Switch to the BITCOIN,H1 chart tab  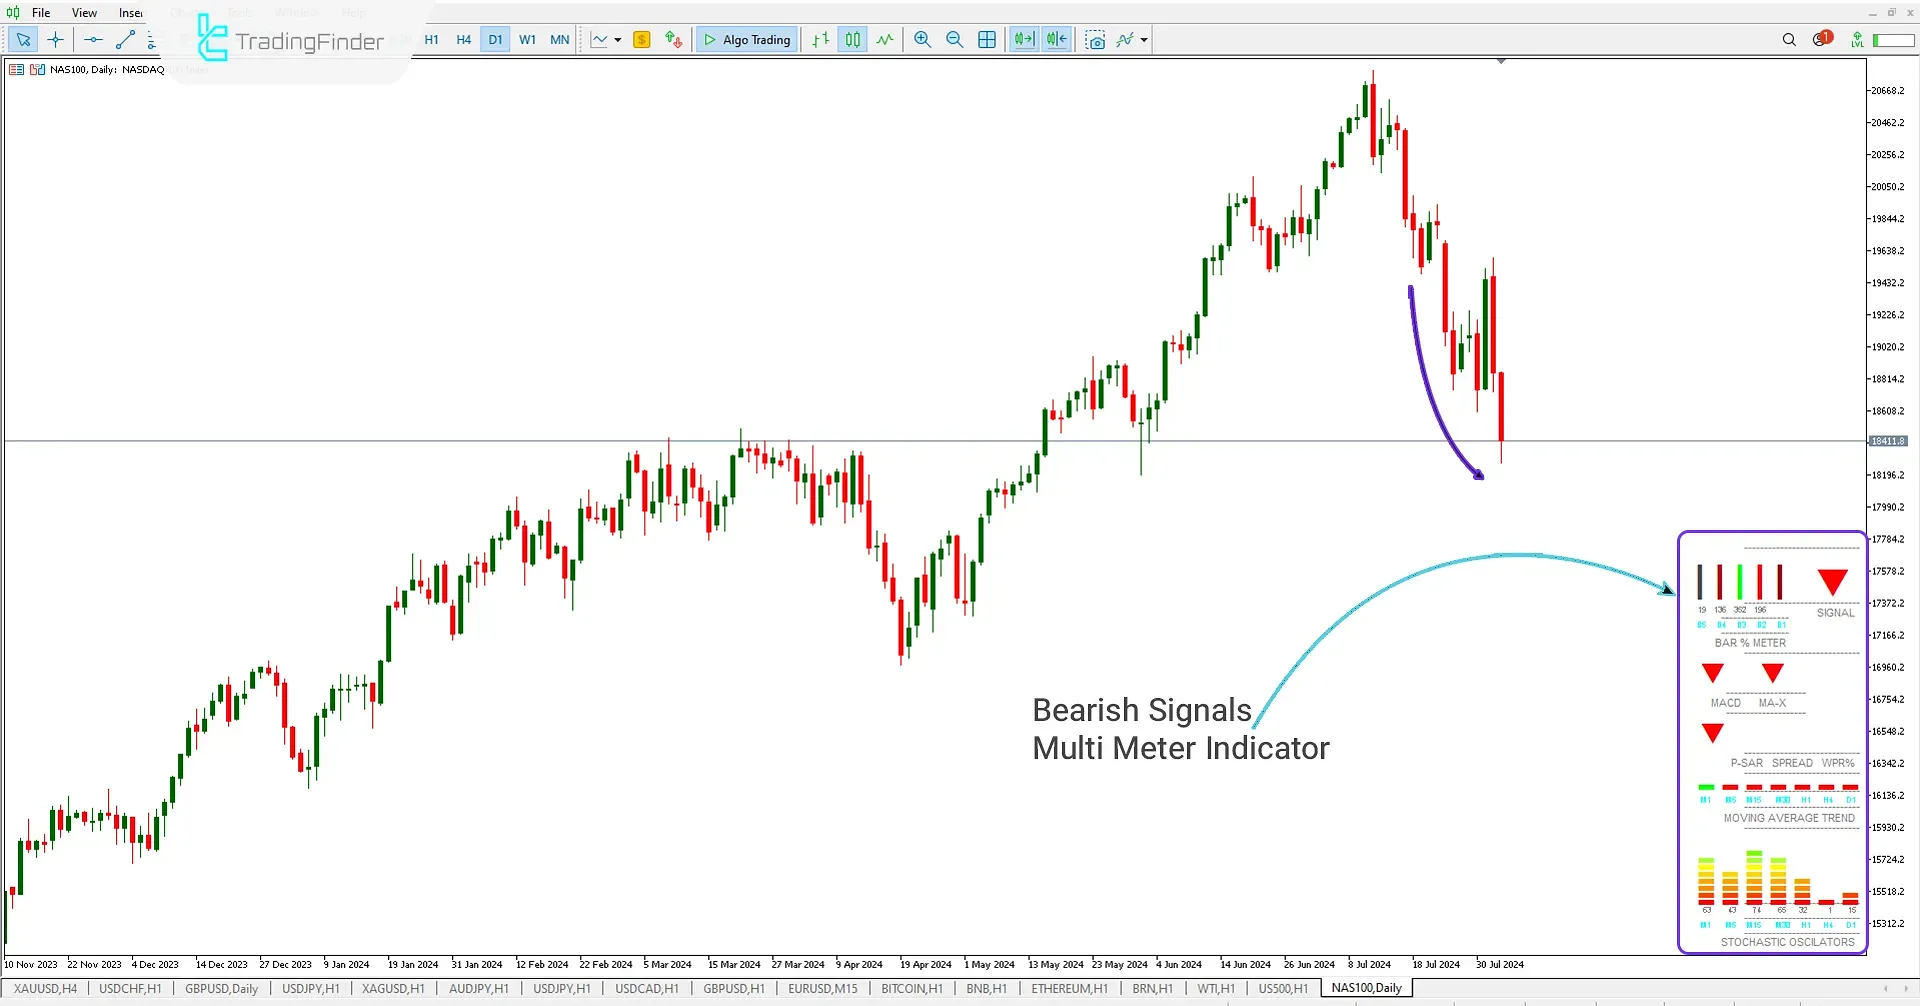[911, 988]
